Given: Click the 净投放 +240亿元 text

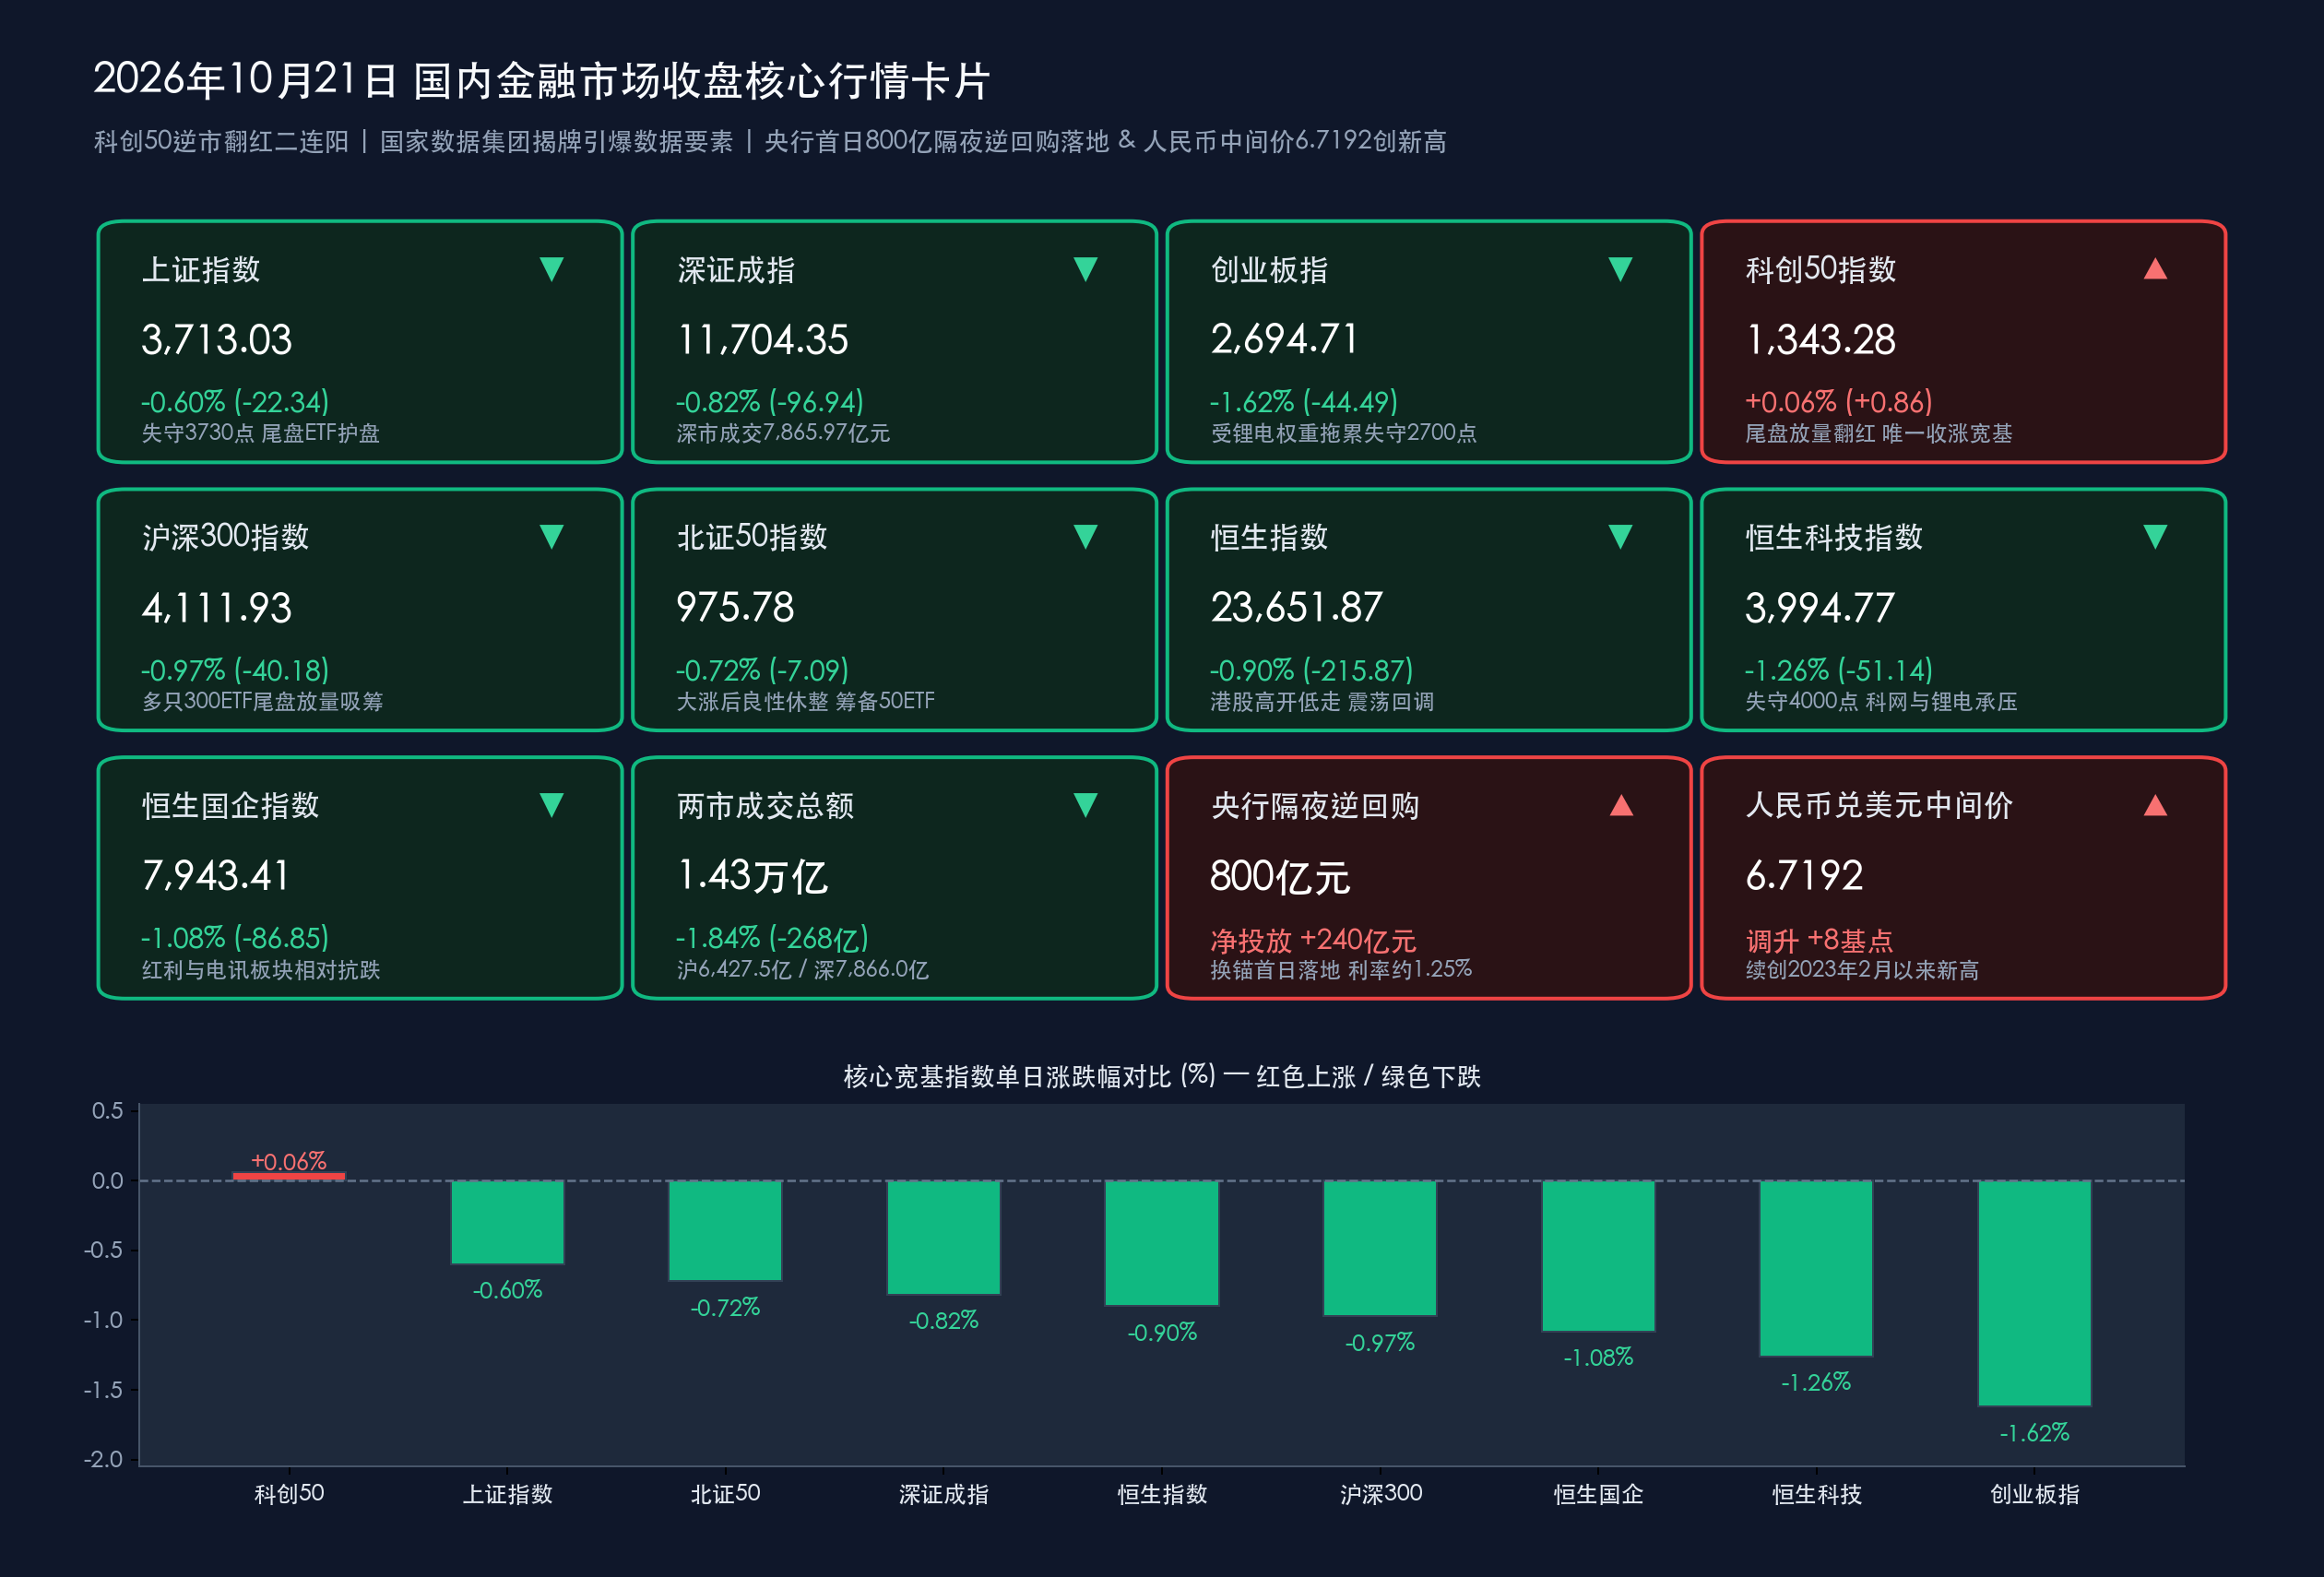Looking at the screenshot, I should (x=1313, y=940).
